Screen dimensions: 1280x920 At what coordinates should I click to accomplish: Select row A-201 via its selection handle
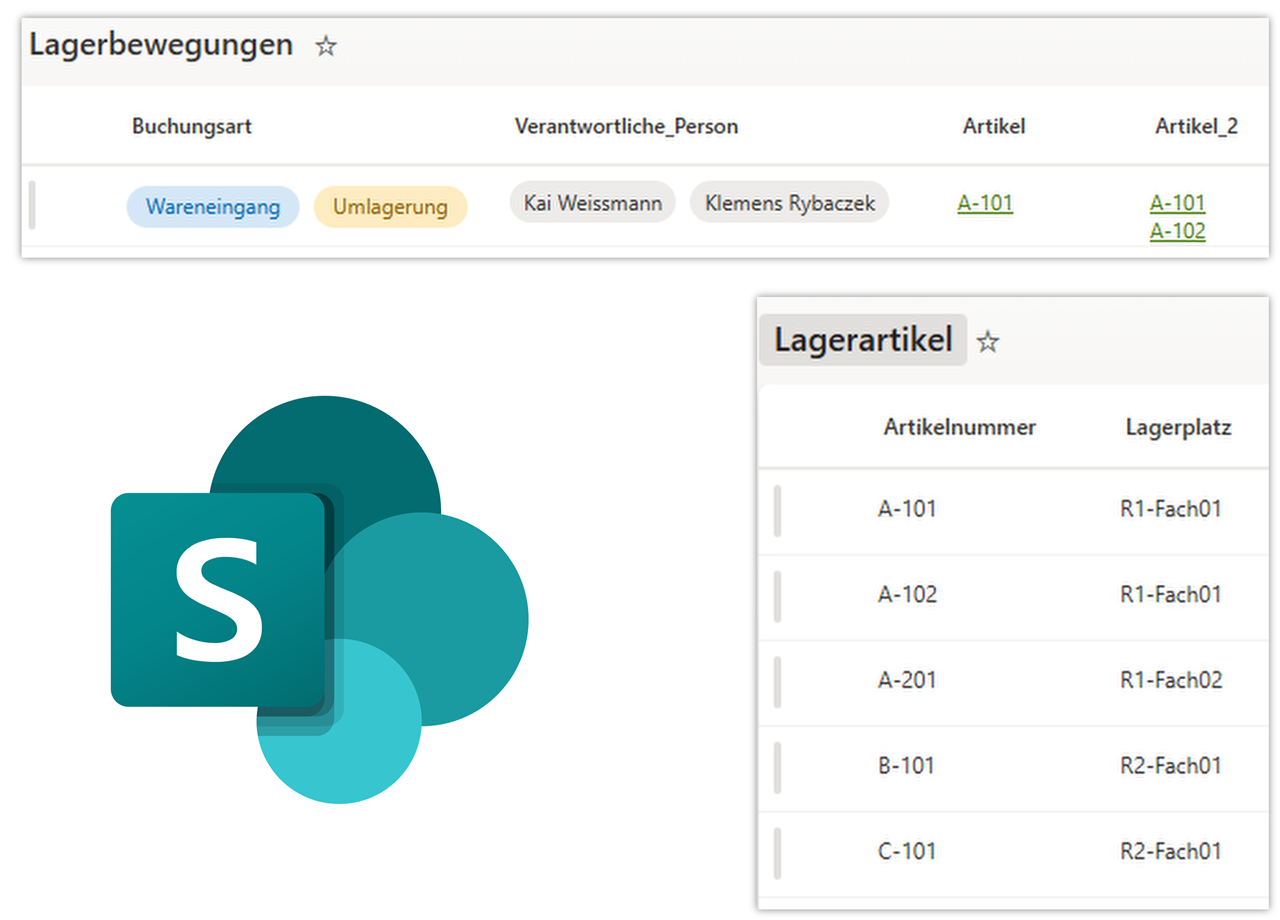tap(777, 682)
